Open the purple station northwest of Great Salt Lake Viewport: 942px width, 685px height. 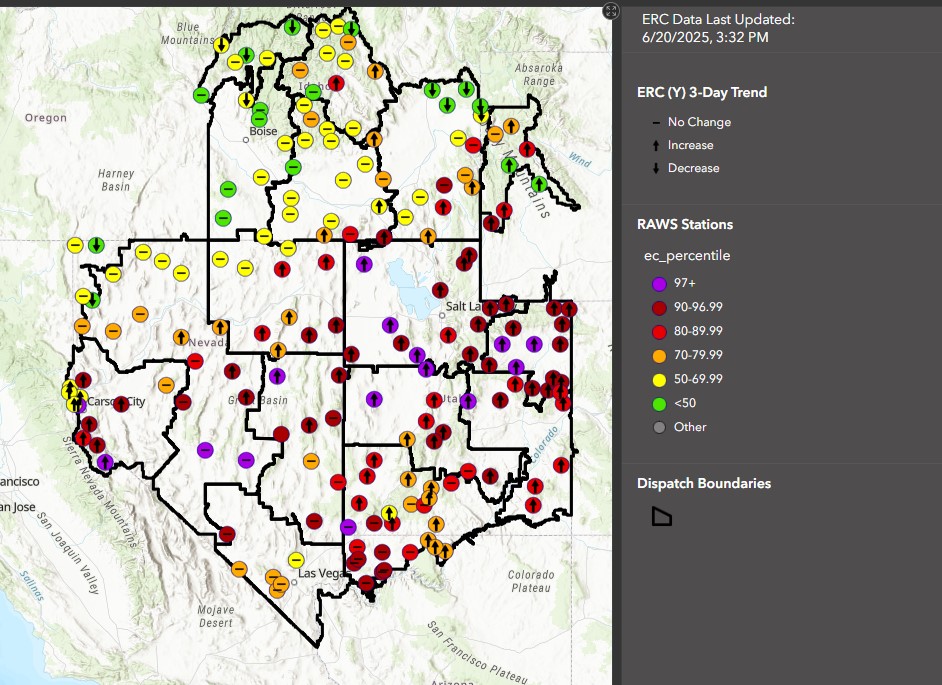(x=363, y=263)
